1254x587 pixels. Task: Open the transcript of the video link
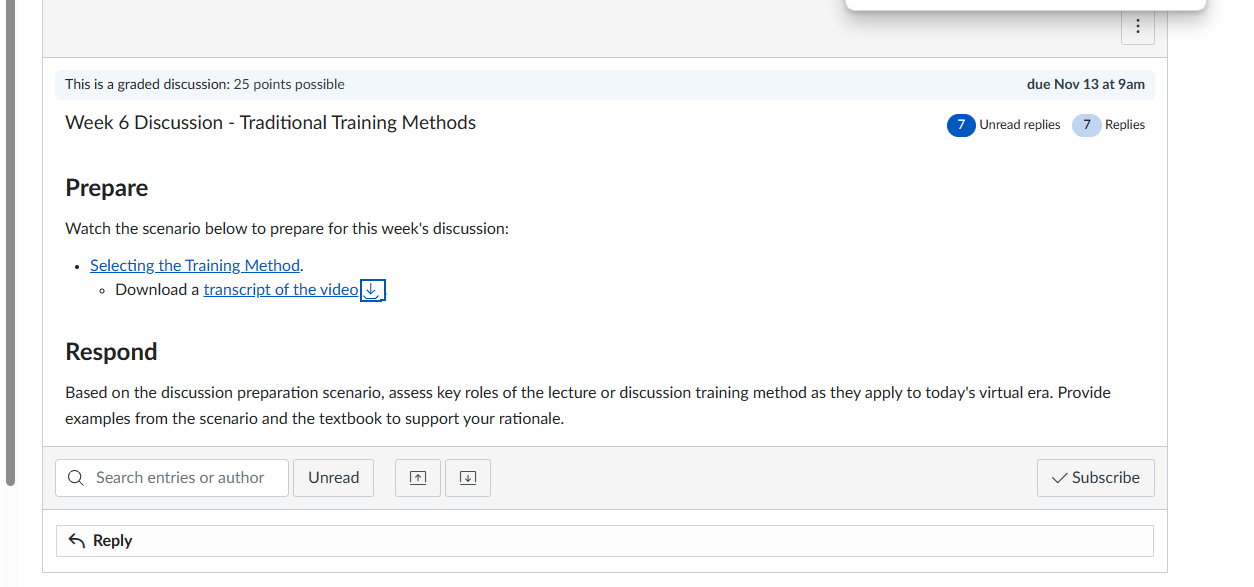[x=281, y=289]
